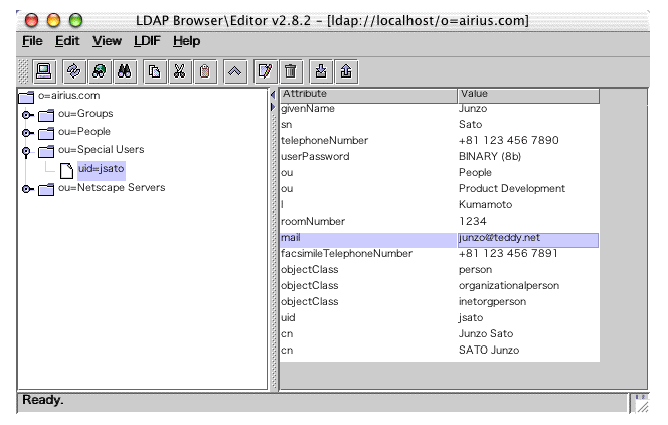Collapse the ou=Special Users tree node
This screenshot has width=668, height=425.
26,152
